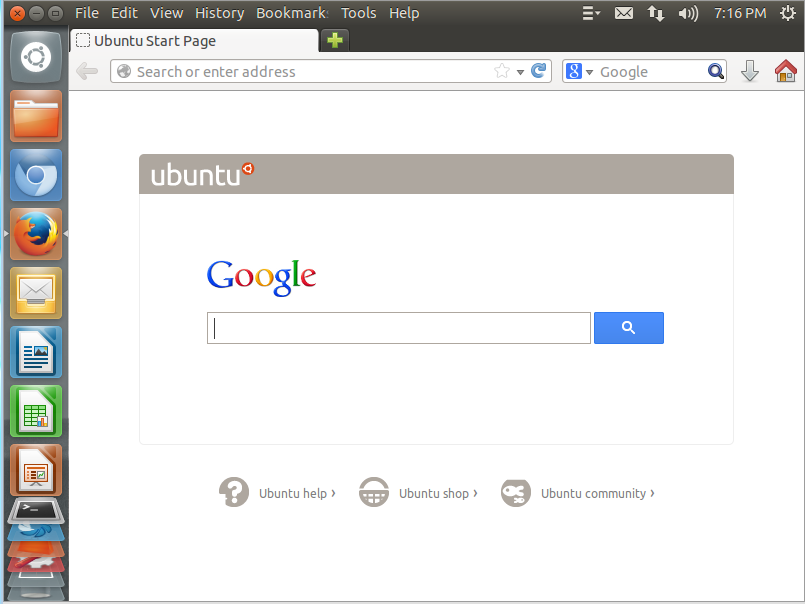Open the History menu
805x604 pixels.
click(x=219, y=13)
